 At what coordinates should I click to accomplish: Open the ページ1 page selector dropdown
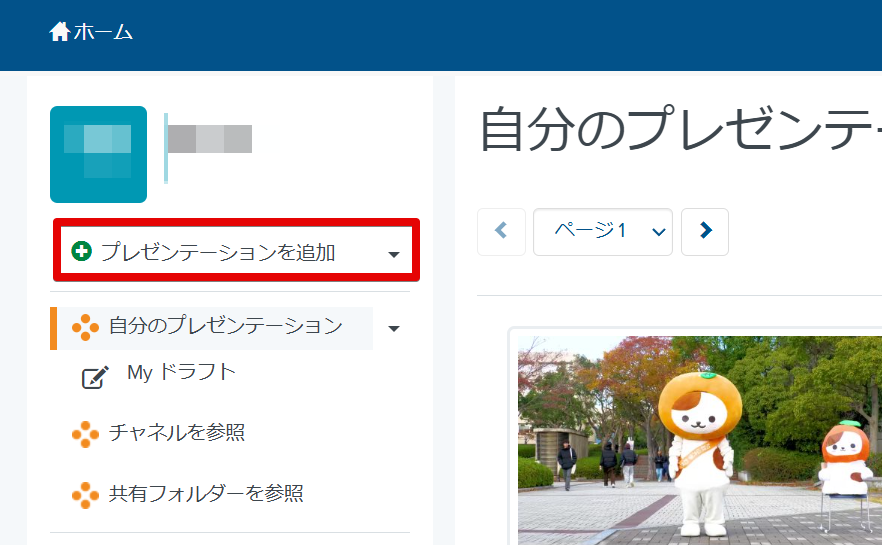[x=602, y=231]
